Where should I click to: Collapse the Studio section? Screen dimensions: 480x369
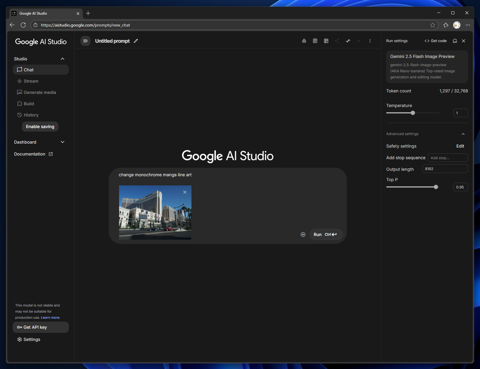62,59
